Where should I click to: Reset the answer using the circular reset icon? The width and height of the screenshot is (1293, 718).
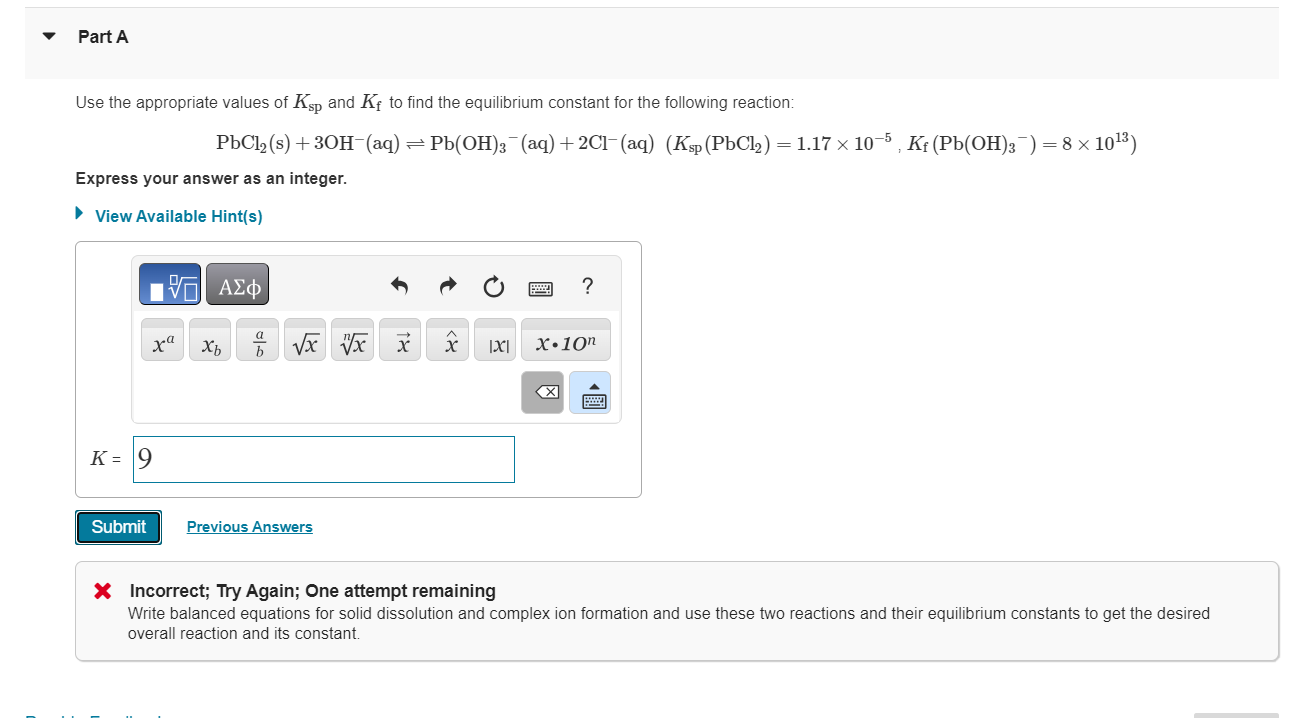pyautogui.click(x=493, y=287)
